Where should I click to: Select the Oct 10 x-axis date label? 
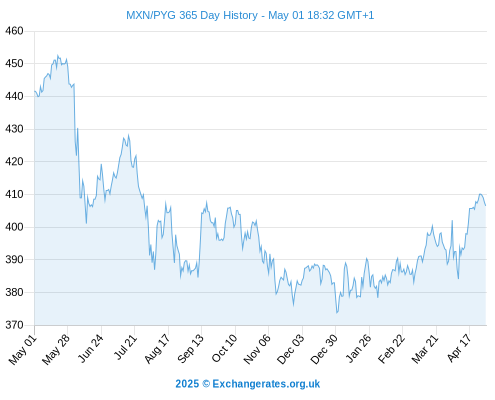click(x=225, y=348)
